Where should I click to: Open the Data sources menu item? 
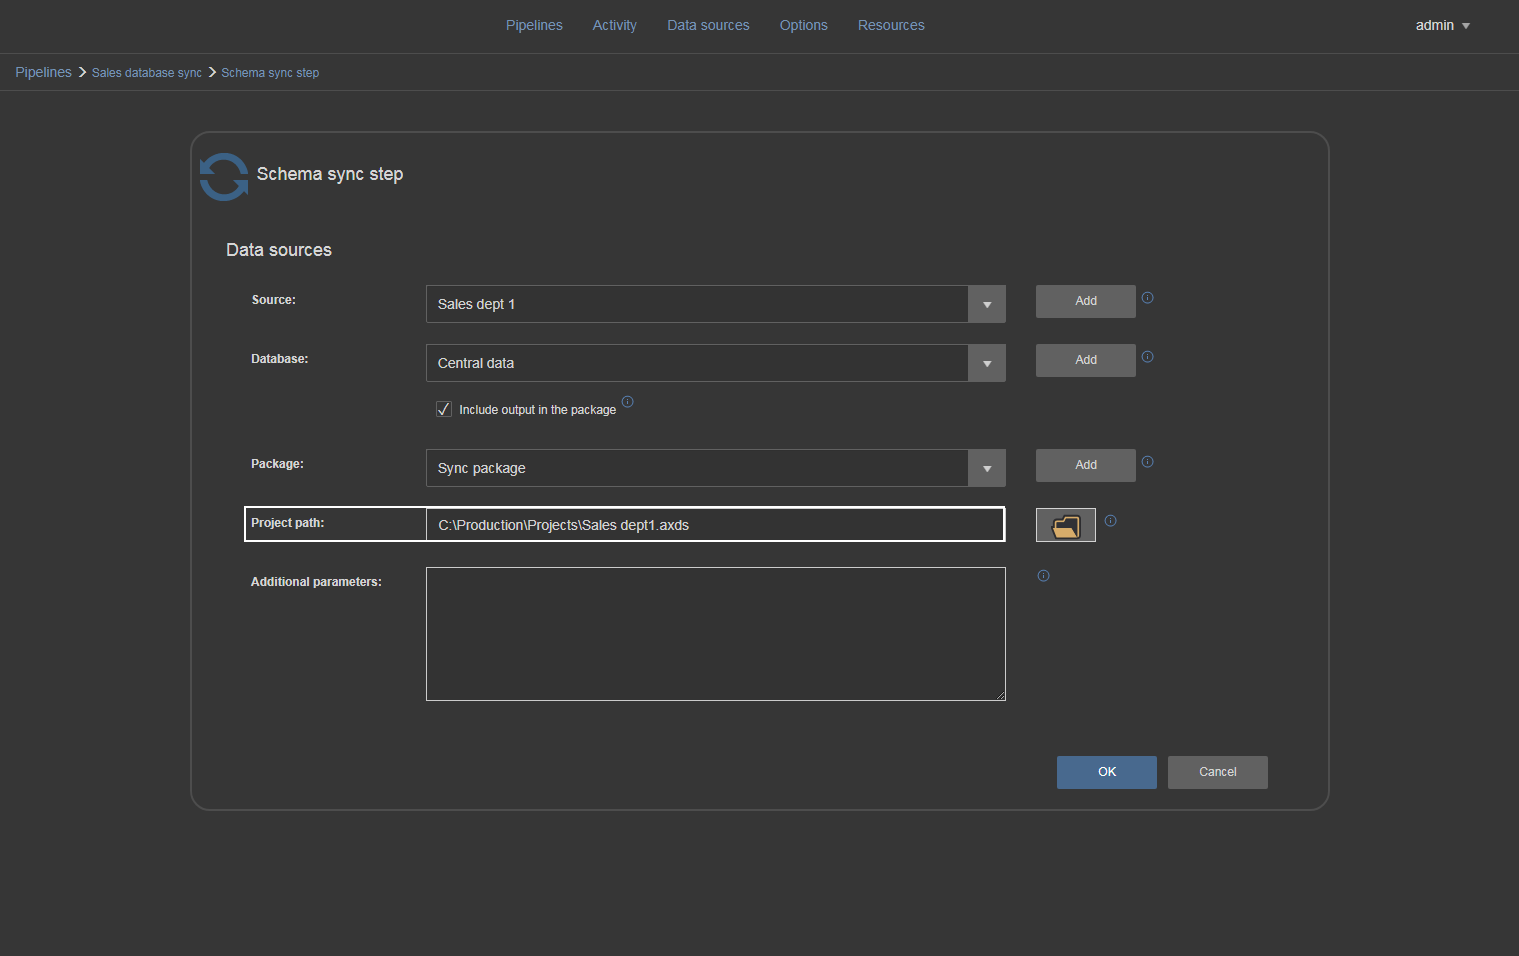(x=708, y=25)
